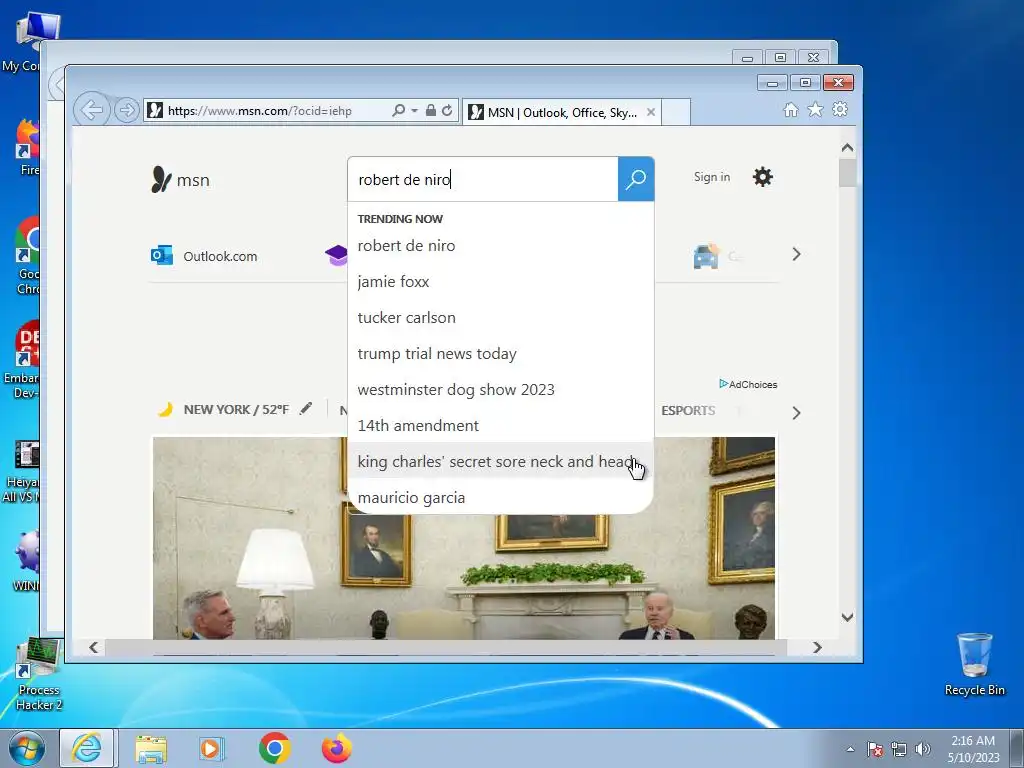Launch Firefox from the taskbar
The width and height of the screenshot is (1024, 768).
336,748
